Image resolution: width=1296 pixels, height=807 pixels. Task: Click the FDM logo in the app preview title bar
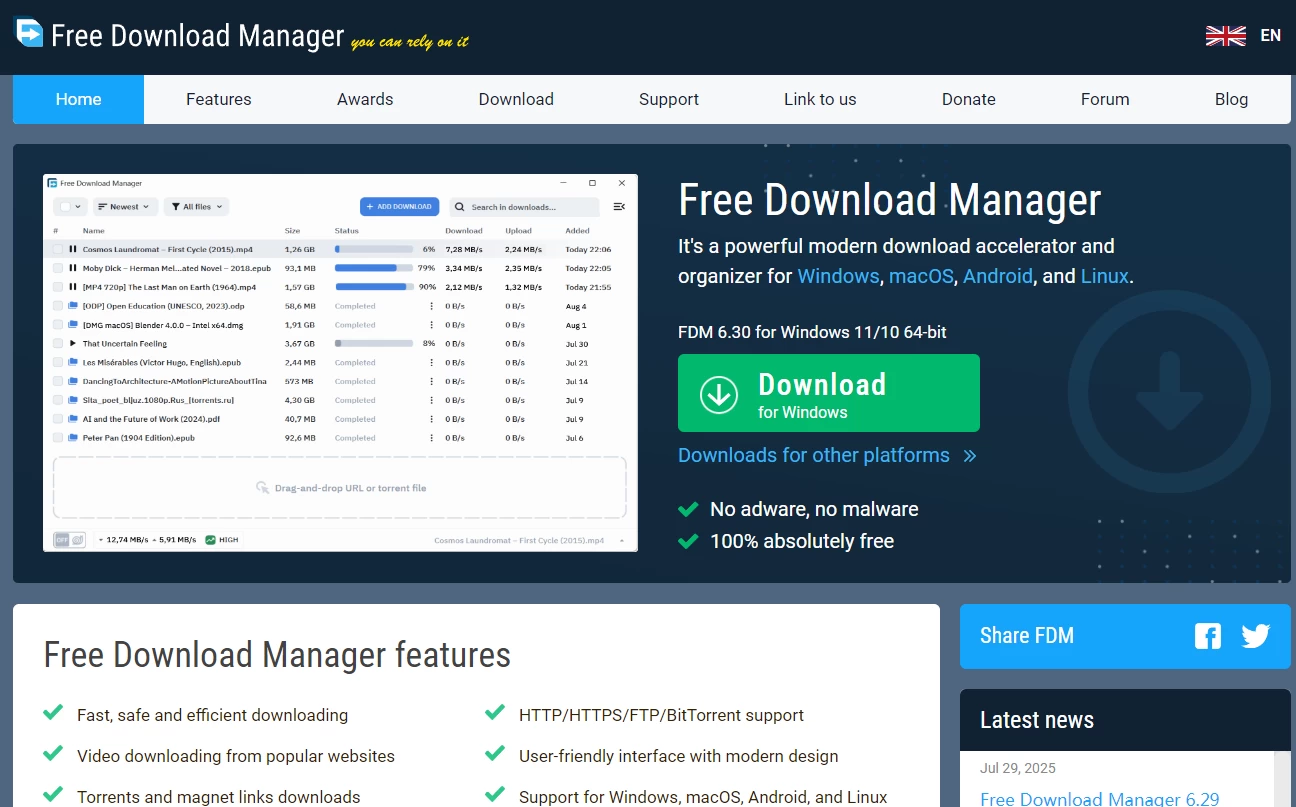[x=53, y=183]
